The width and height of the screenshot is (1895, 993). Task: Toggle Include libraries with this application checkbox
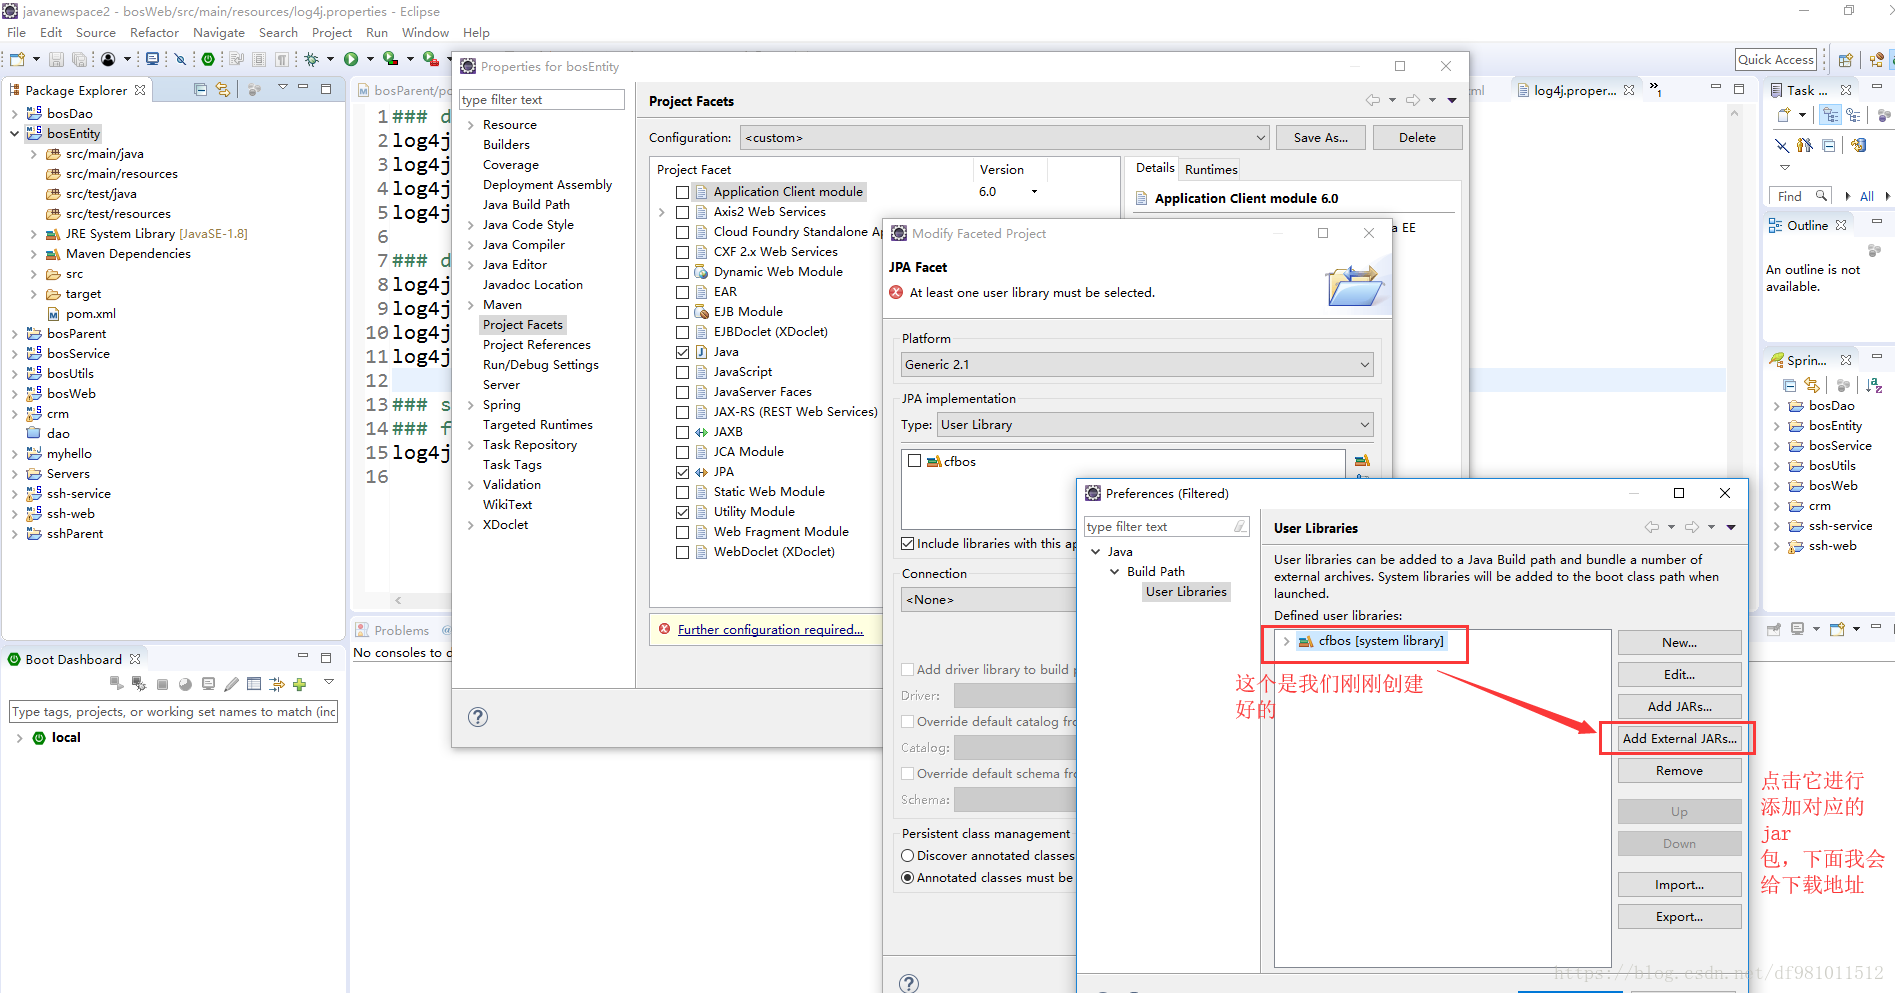pos(908,543)
